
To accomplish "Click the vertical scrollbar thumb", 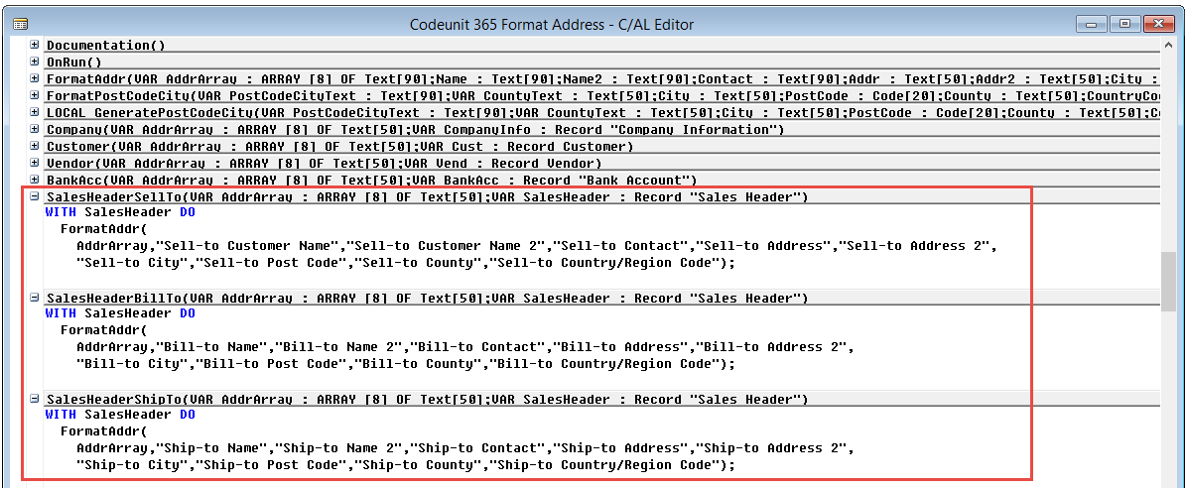I will [x=1167, y=281].
